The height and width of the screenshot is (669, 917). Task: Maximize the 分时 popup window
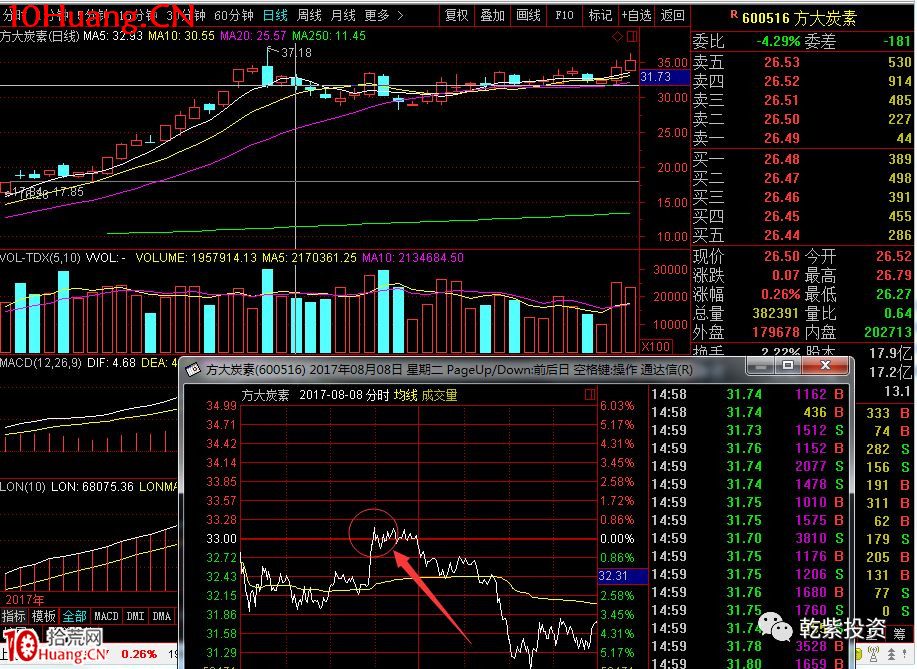pos(788,366)
